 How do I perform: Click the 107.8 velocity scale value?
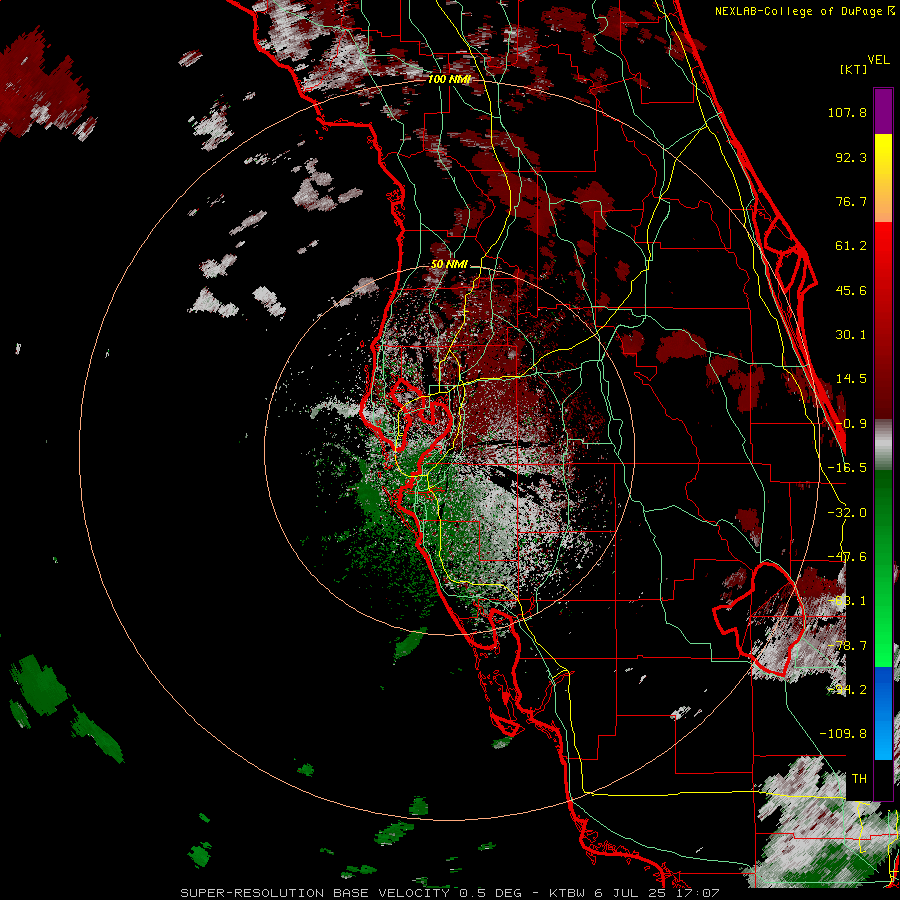[x=847, y=112]
